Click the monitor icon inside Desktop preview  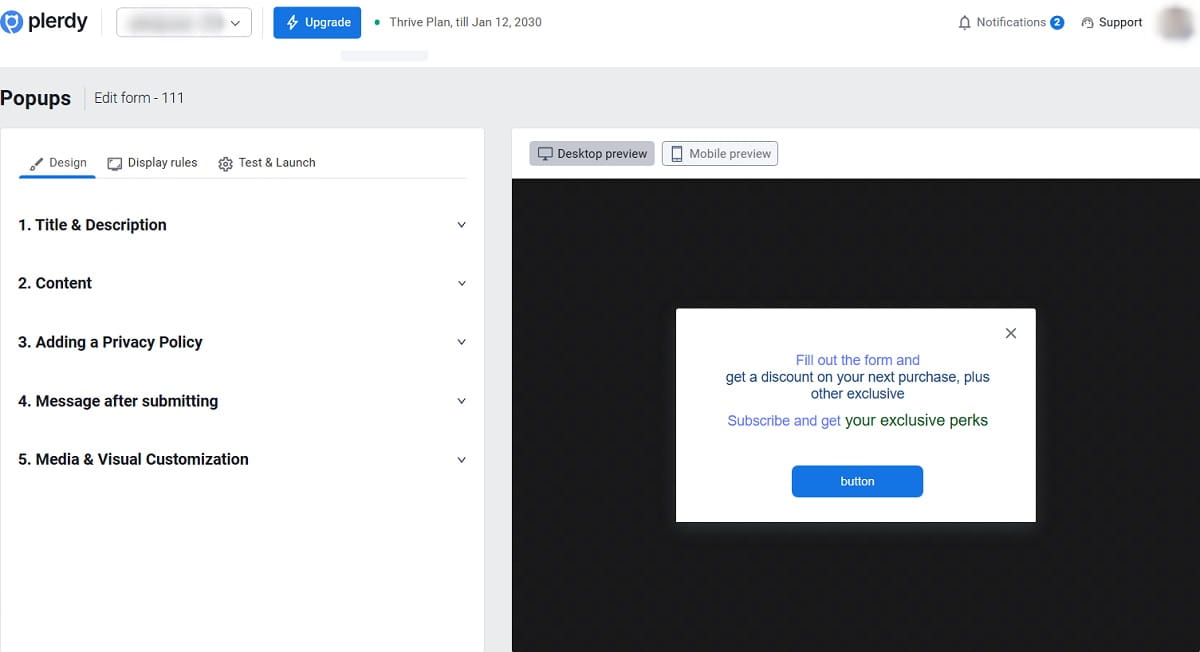545,153
